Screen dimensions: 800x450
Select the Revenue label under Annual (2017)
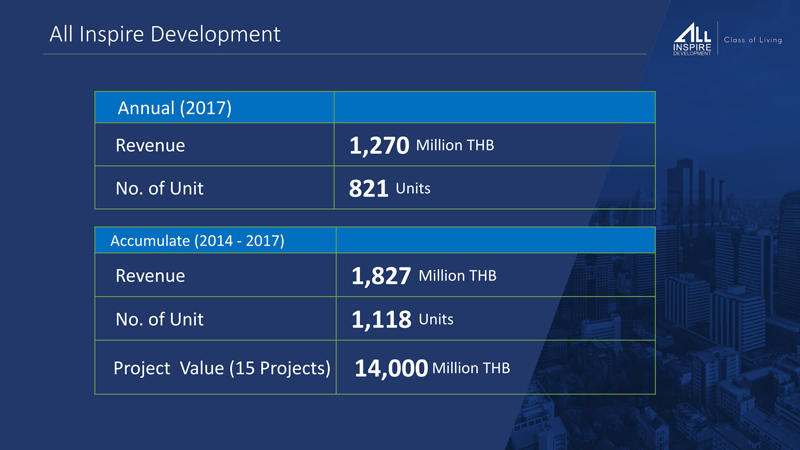(150, 146)
